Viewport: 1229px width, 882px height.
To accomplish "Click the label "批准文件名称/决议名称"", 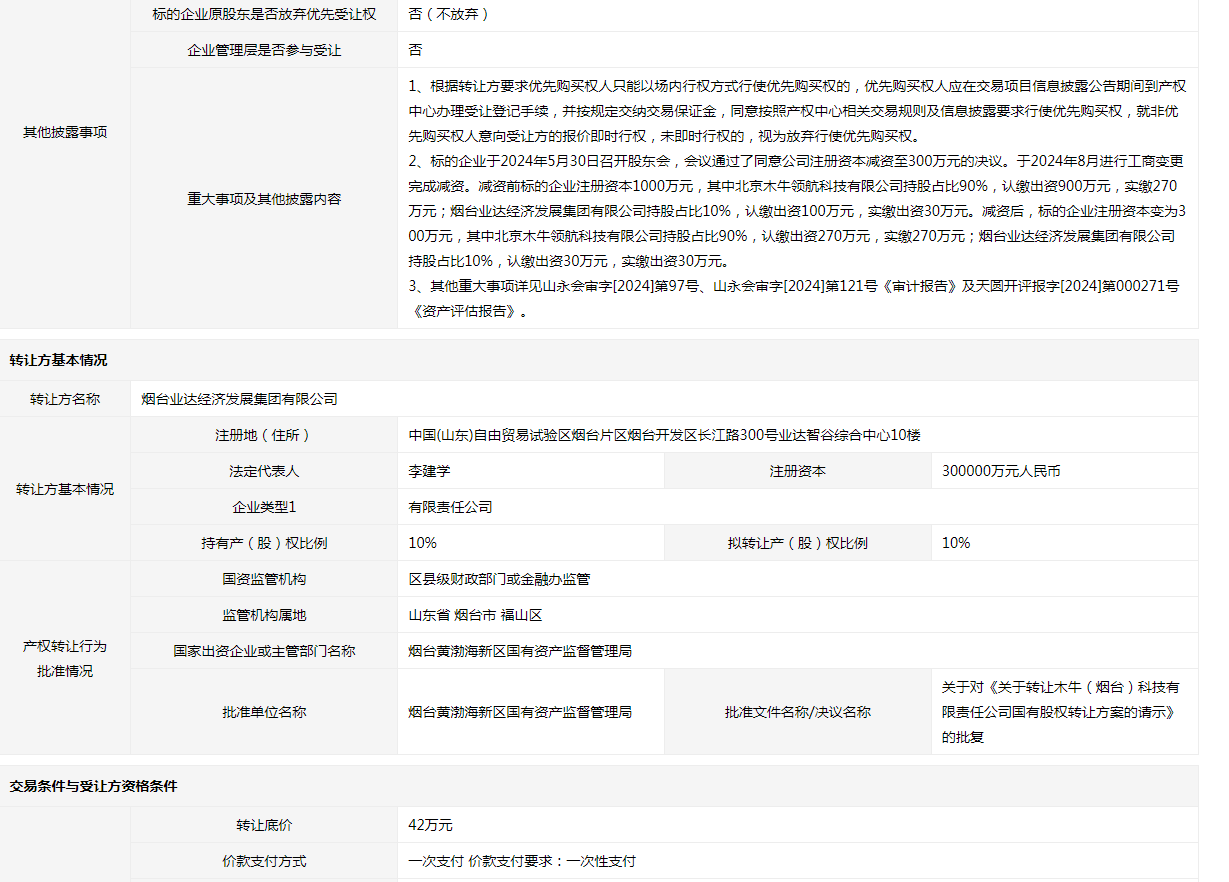I will point(798,712).
